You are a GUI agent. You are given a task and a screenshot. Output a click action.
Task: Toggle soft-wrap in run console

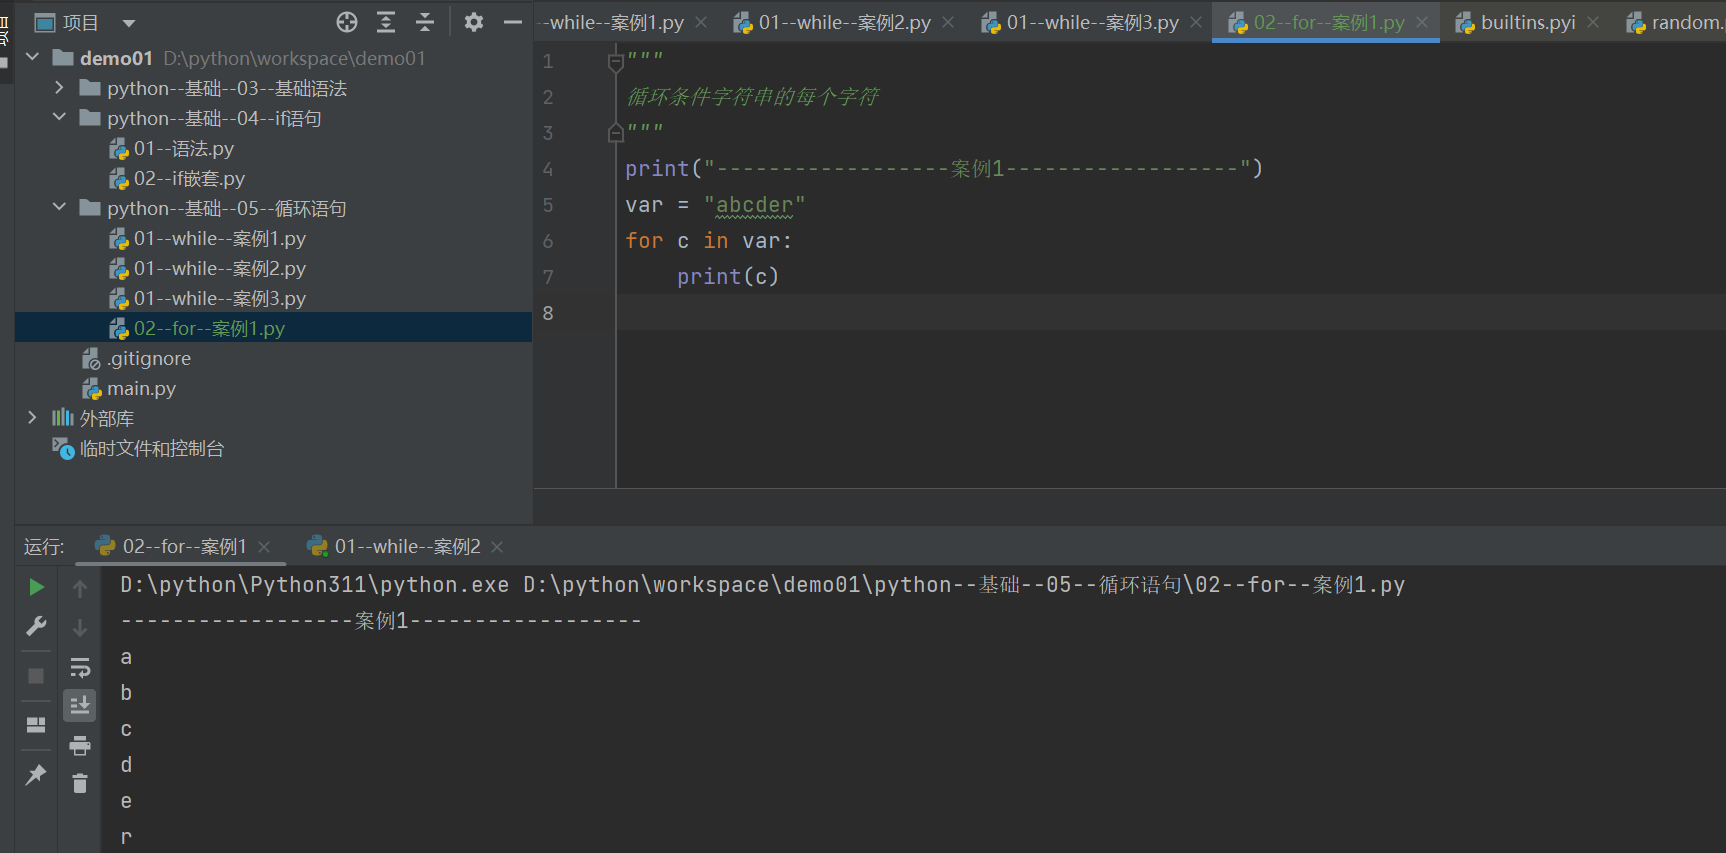coord(80,667)
